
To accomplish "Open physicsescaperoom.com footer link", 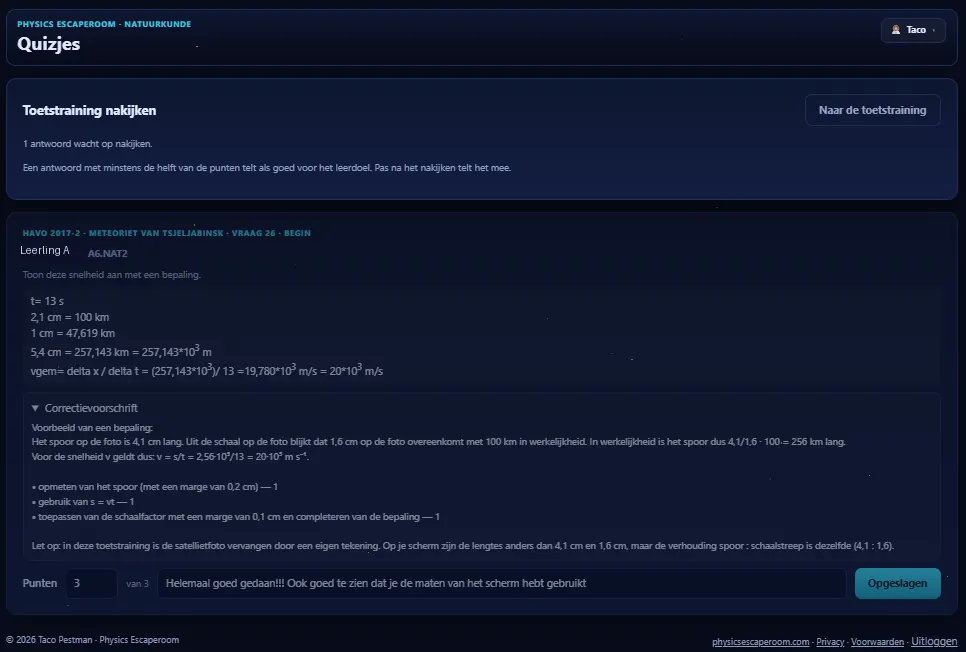I will (761, 642).
